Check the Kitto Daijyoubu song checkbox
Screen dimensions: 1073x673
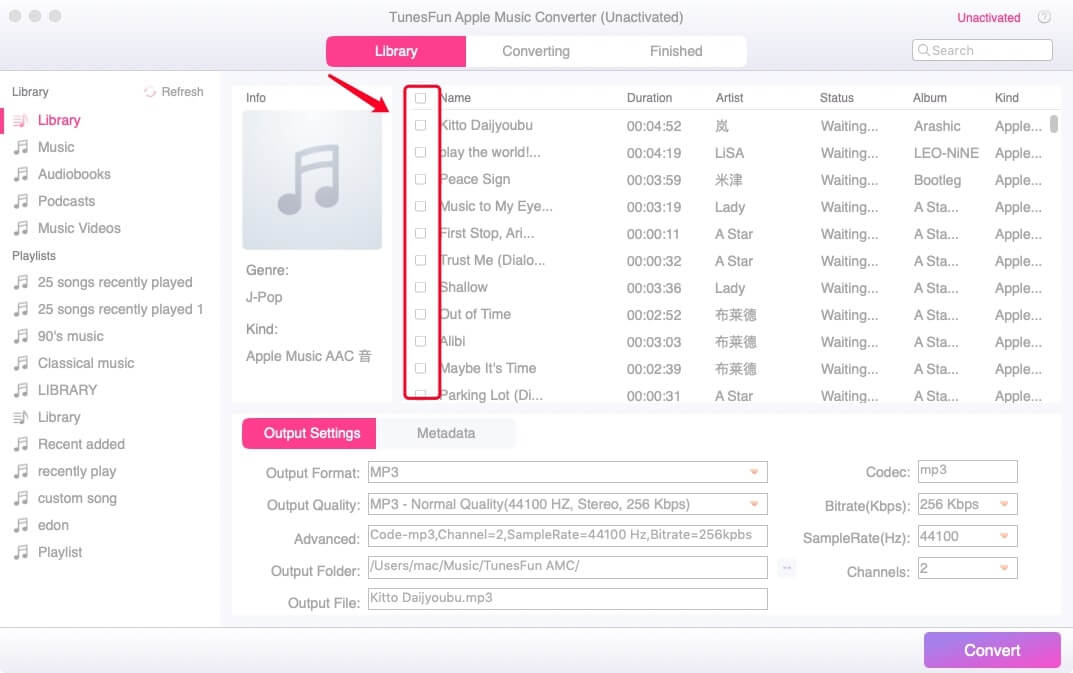pos(420,125)
